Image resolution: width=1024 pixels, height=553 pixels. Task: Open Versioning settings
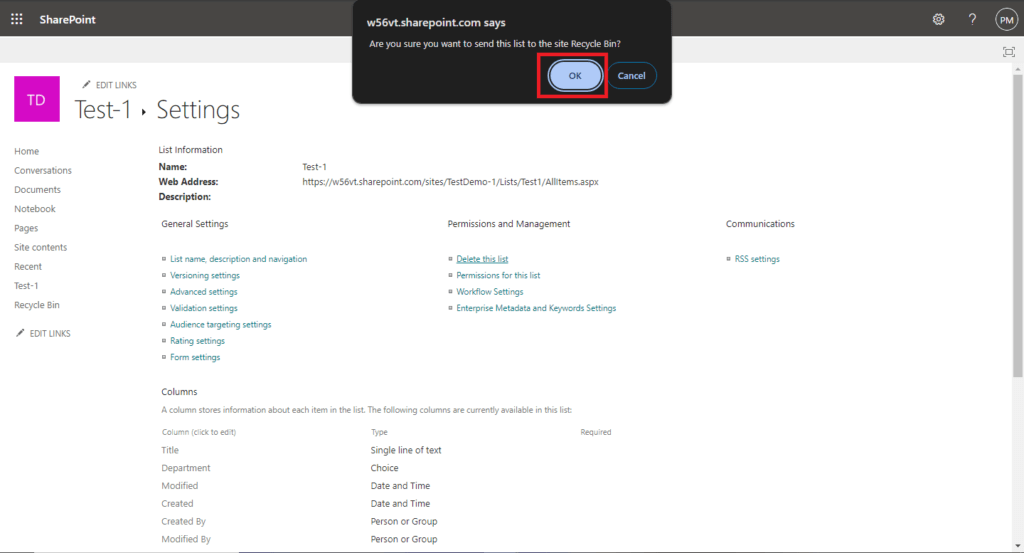205,276
